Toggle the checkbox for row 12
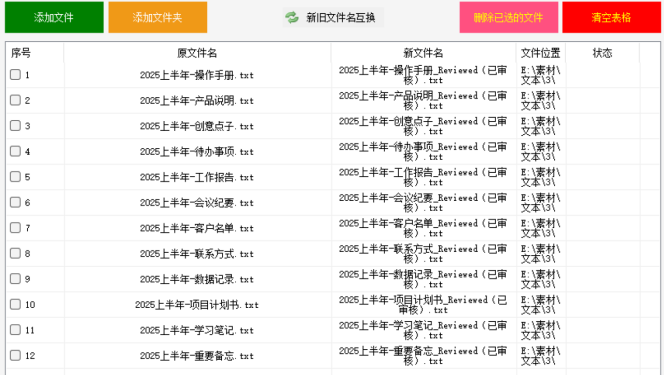The width and height of the screenshot is (665, 375). [x=15, y=355]
